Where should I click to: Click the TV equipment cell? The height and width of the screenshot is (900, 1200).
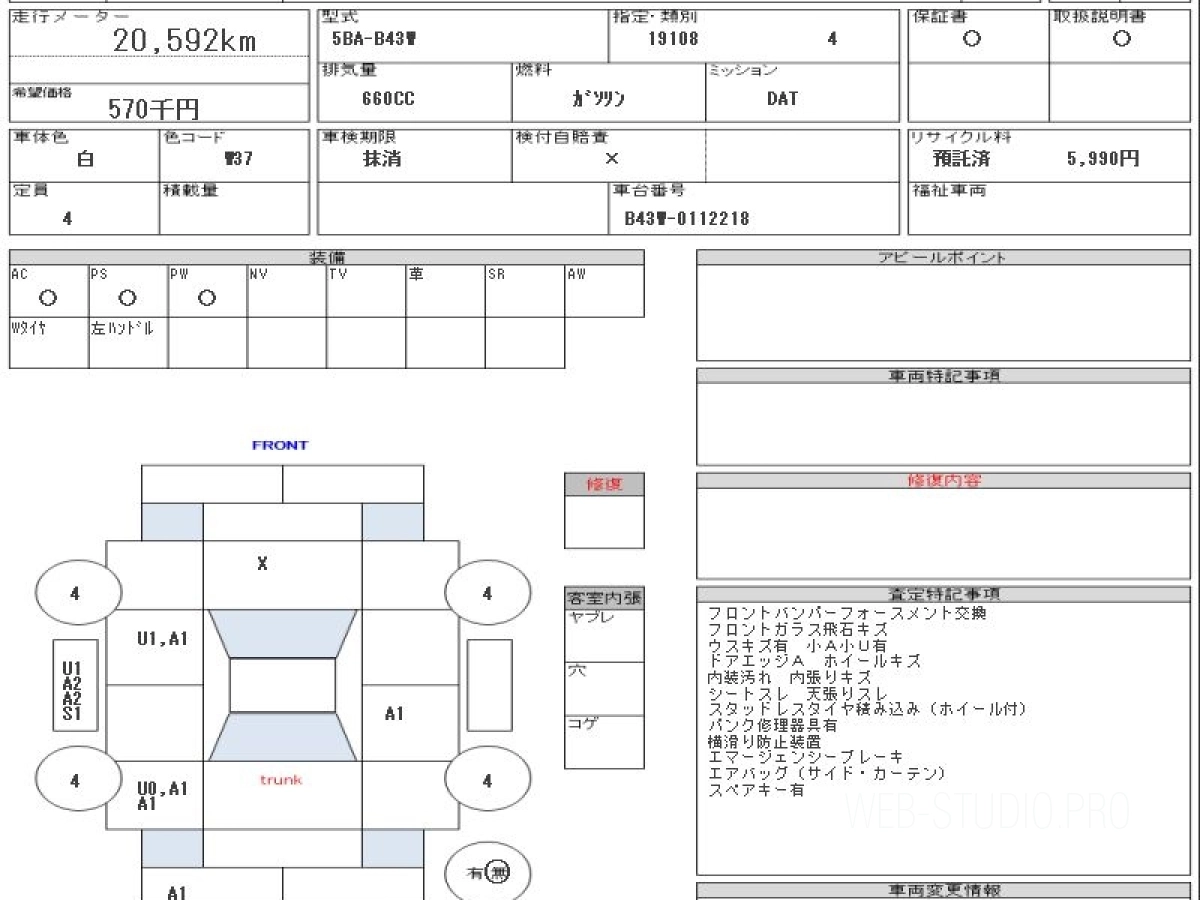coord(366,291)
